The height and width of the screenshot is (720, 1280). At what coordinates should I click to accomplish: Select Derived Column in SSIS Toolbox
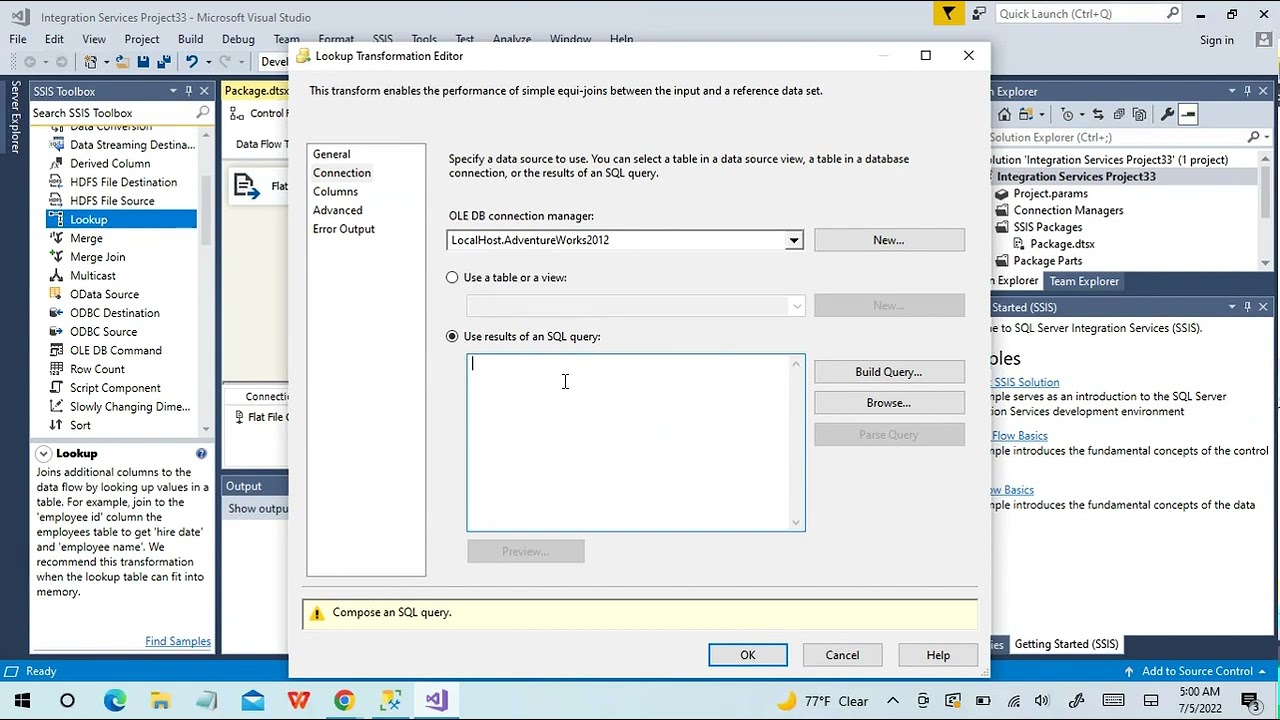click(x=109, y=163)
